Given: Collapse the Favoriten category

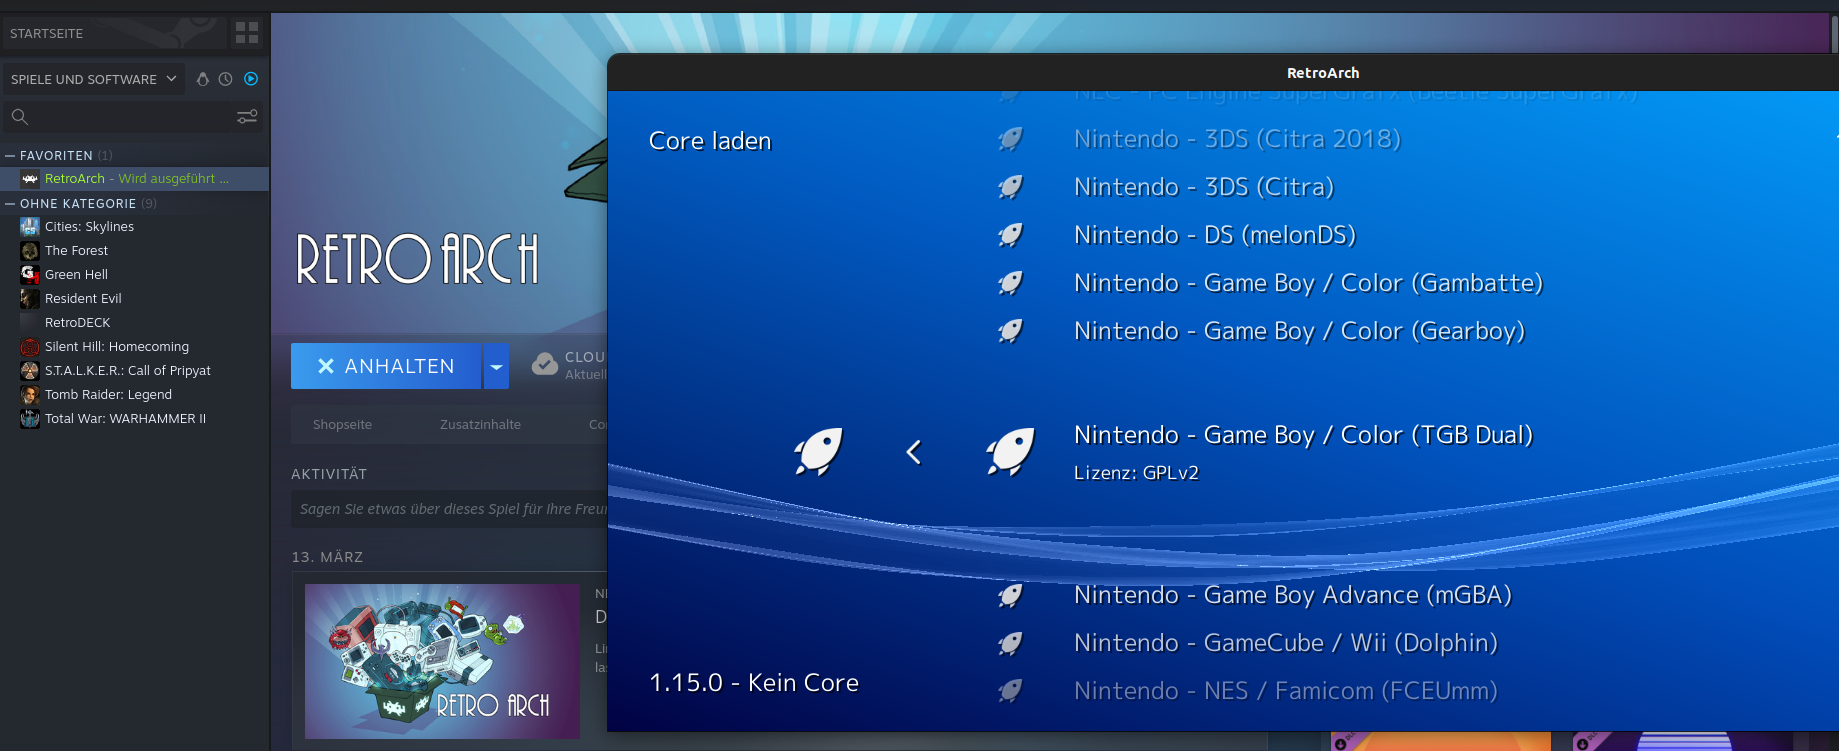Looking at the screenshot, I should [10, 156].
